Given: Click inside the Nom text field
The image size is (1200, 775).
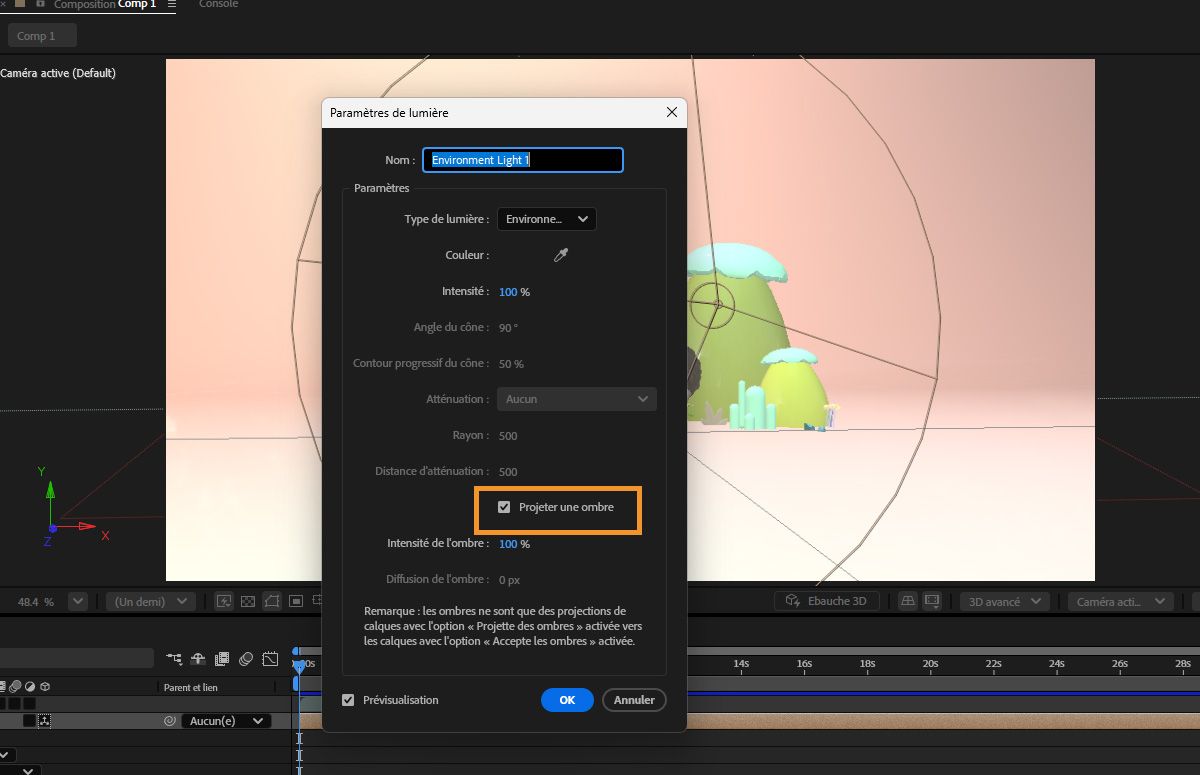Looking at the screenshot, I should coord(522,160).
